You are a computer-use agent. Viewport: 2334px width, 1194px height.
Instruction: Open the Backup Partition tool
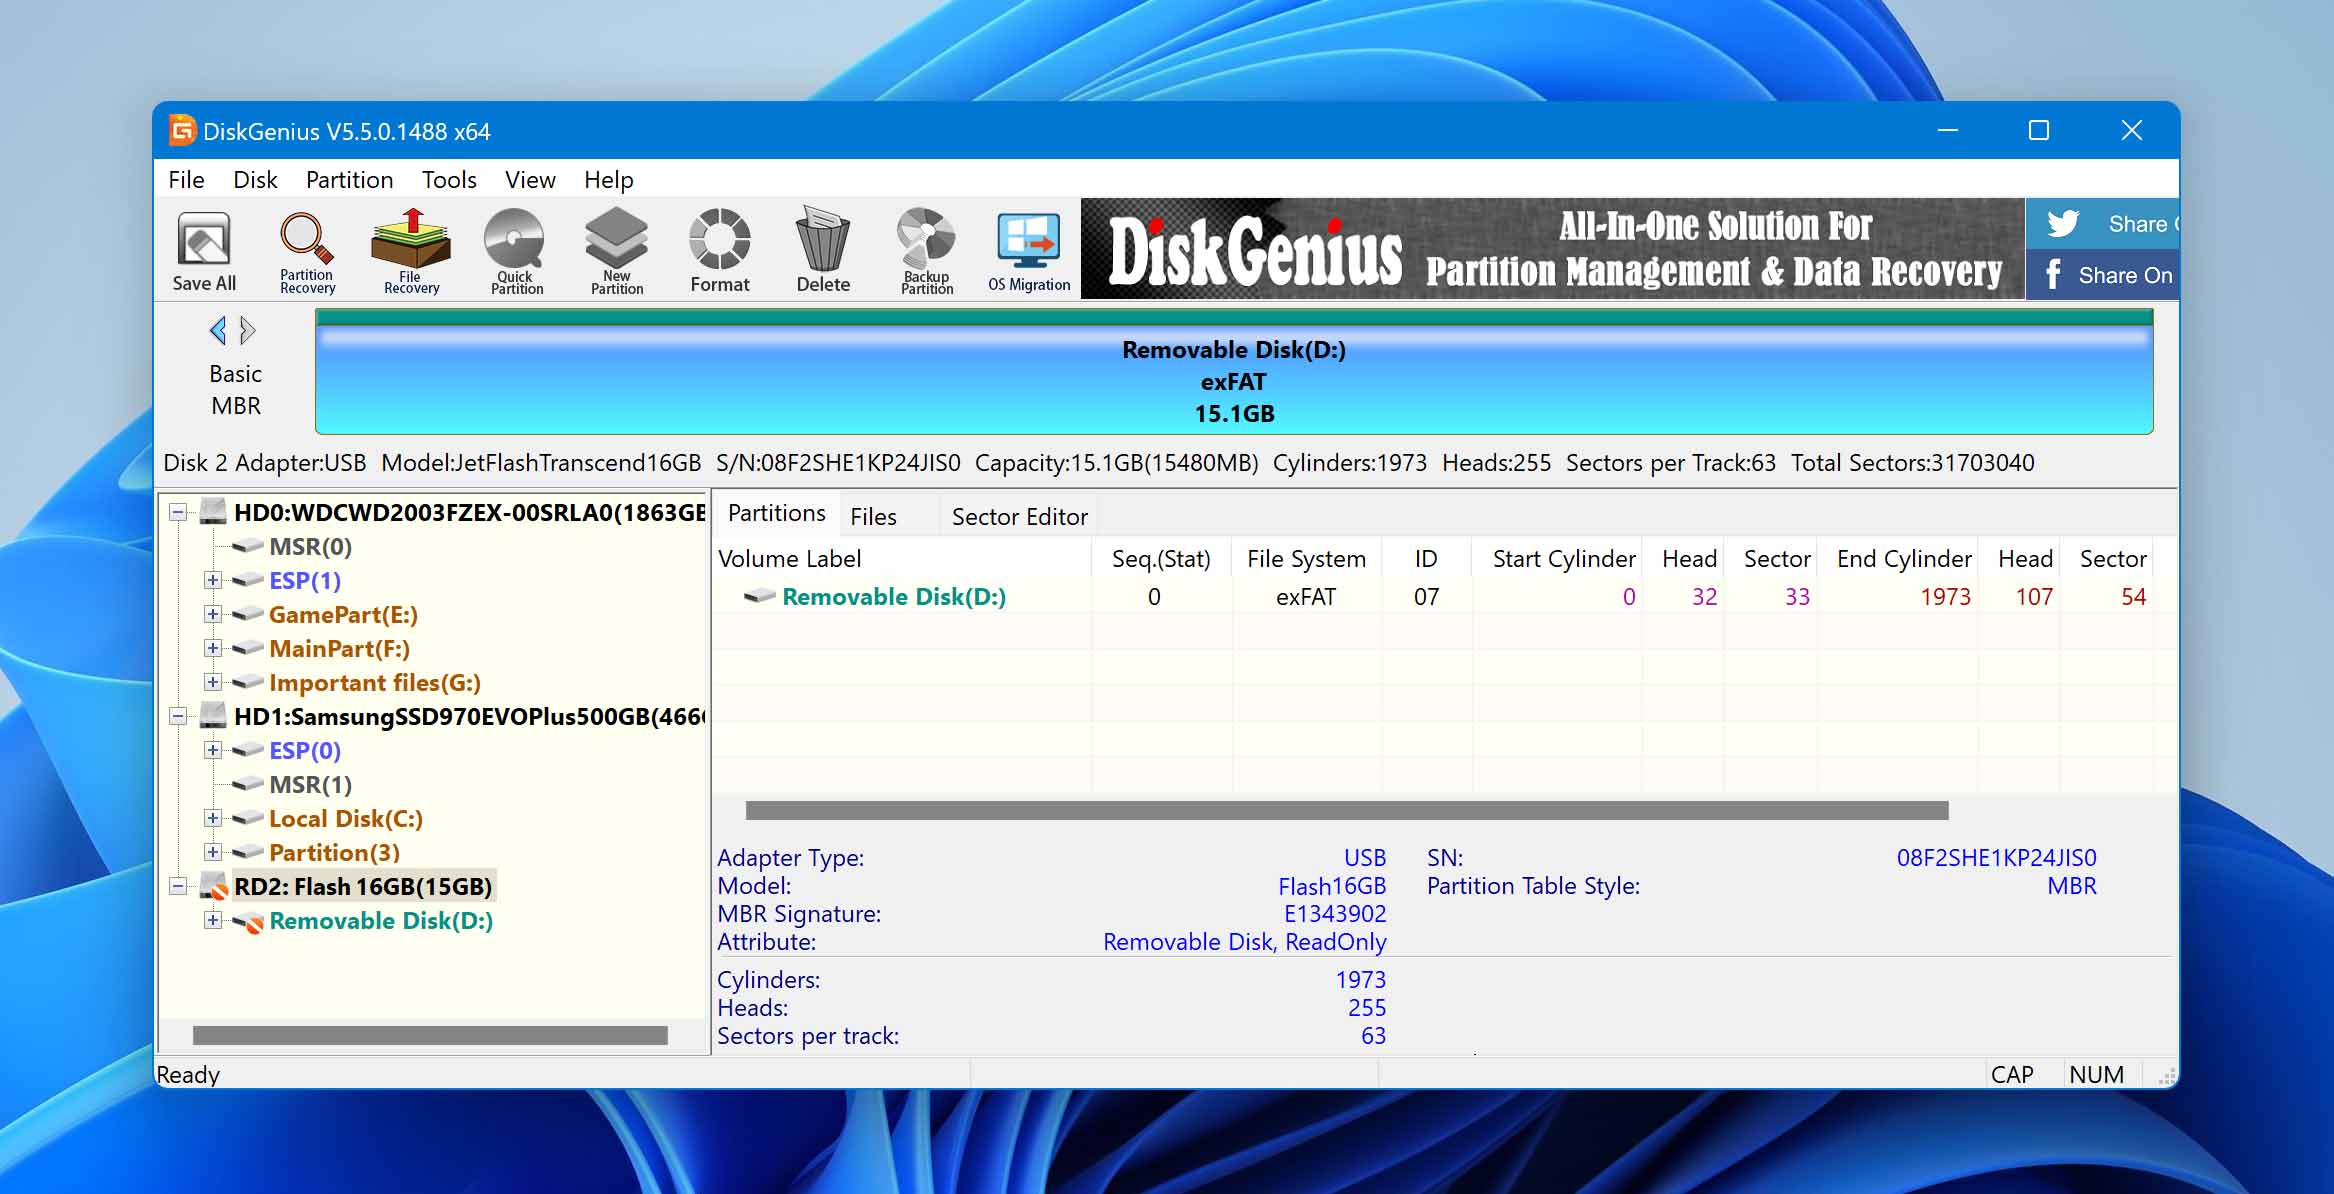927,250
